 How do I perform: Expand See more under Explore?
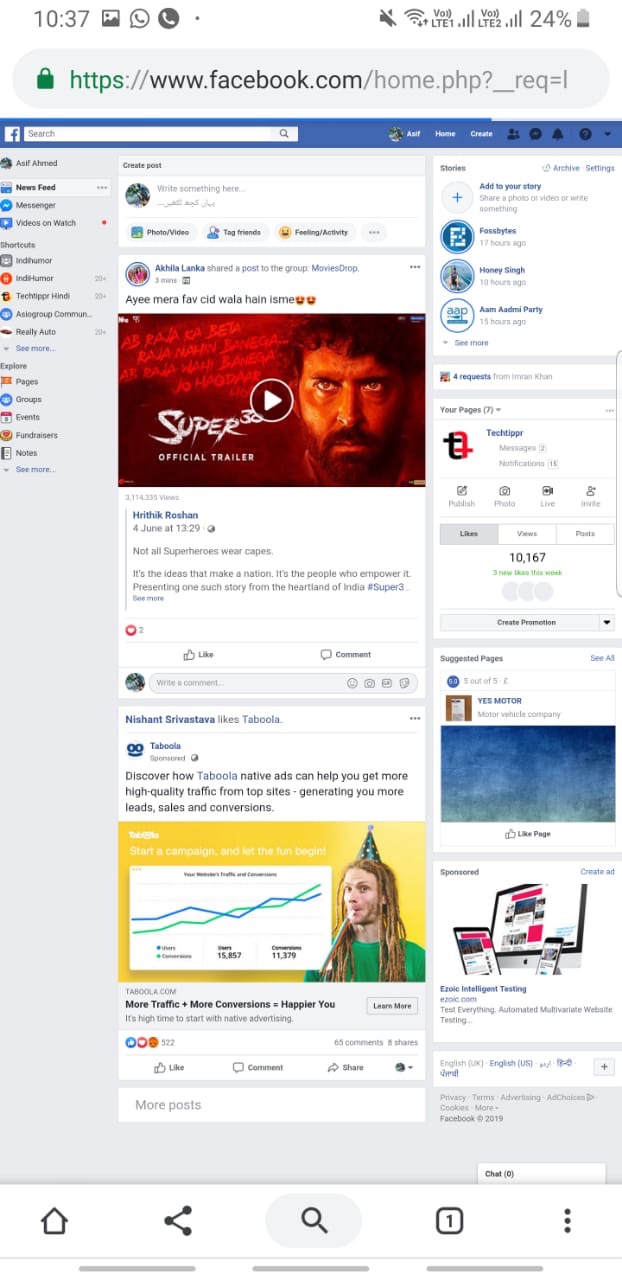(x=35, y=469)
